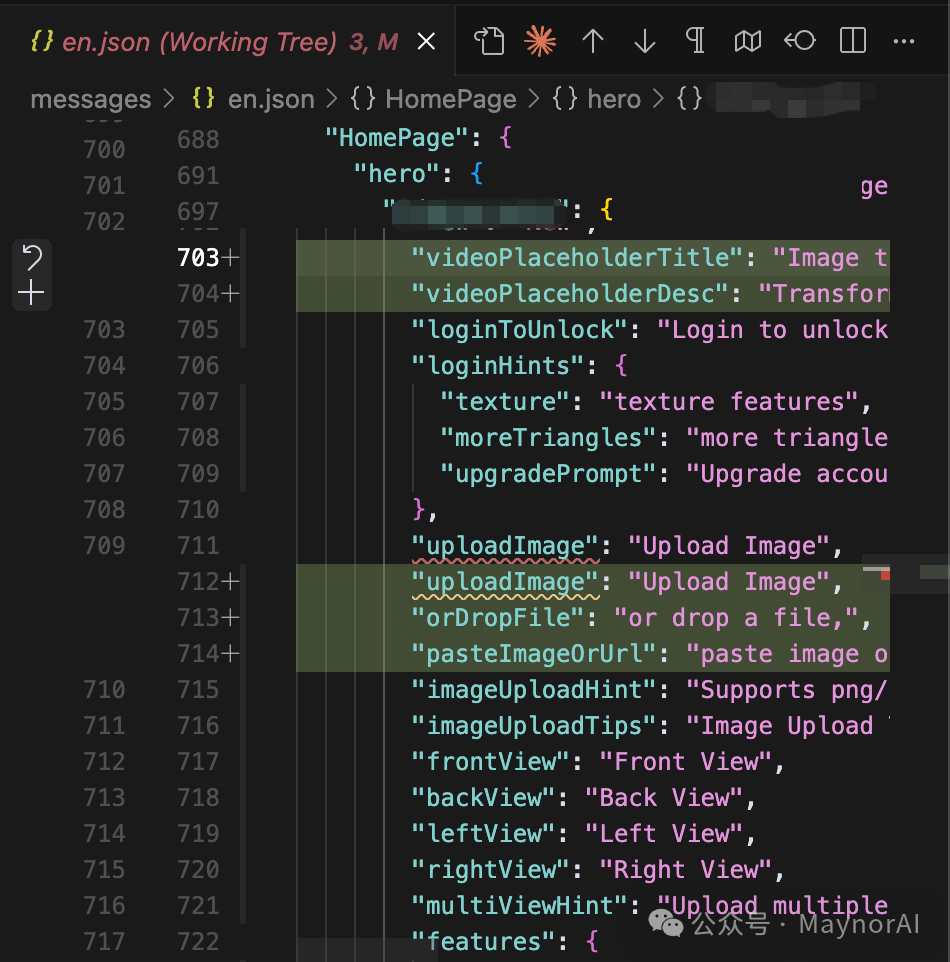The height and width of the screenshot is (962, 950).
Task: Click the videoPlaceholderTitle key
Action: [577, 258]
